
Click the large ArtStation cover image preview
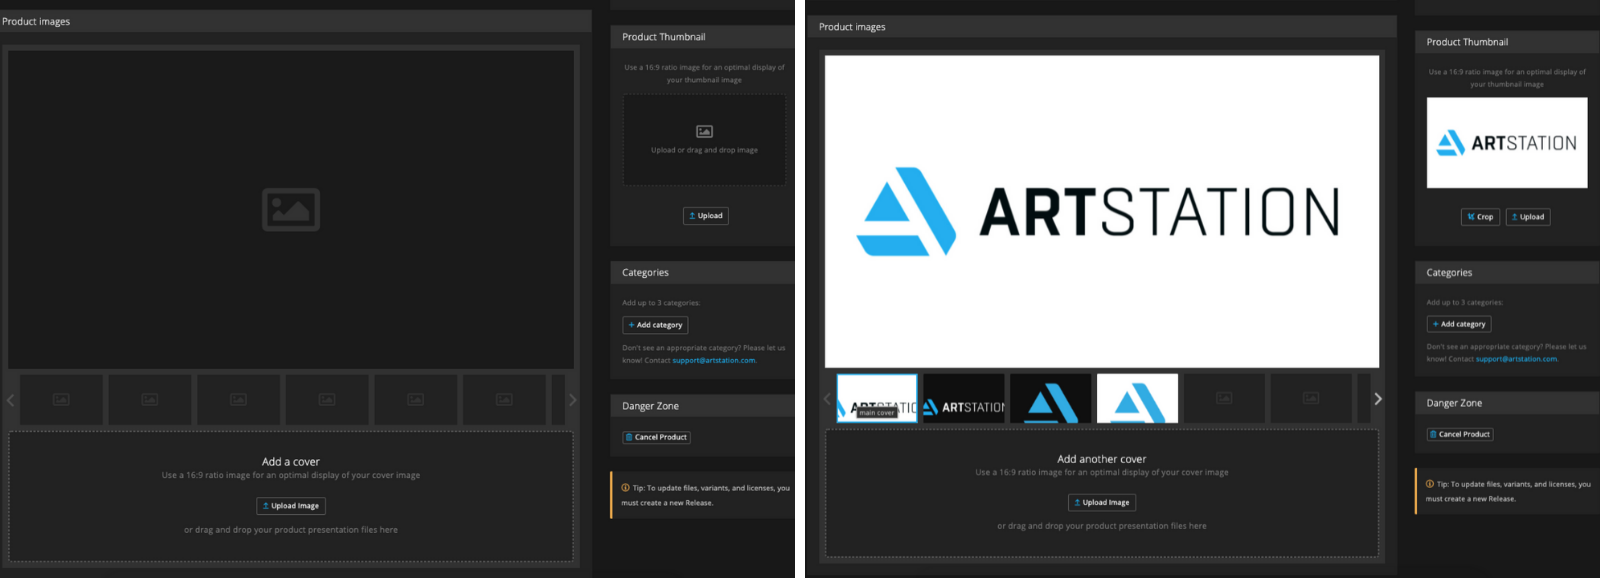tap(1102, 211)
